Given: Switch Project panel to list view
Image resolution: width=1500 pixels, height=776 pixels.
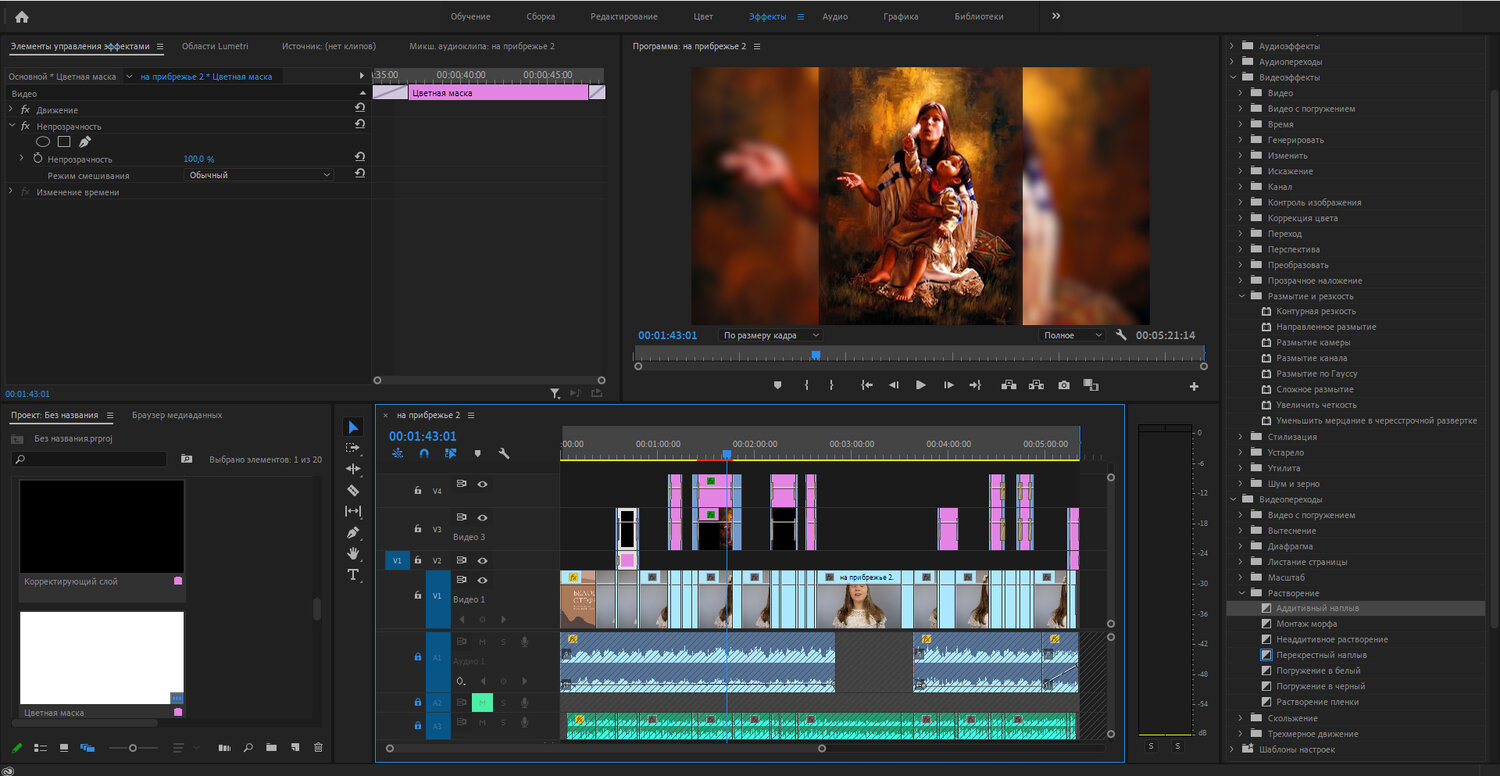Looking at the screenshot, I should click(41, 747).
